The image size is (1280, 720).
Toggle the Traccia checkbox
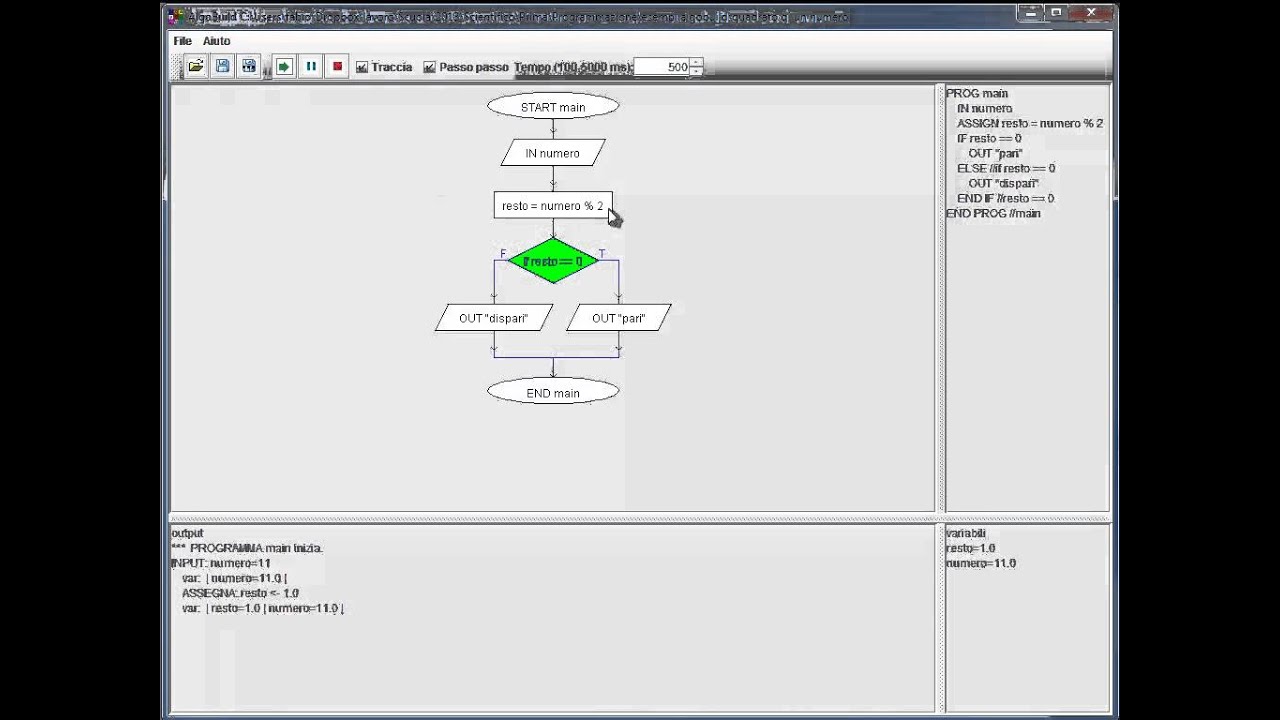tap(362, 67)
